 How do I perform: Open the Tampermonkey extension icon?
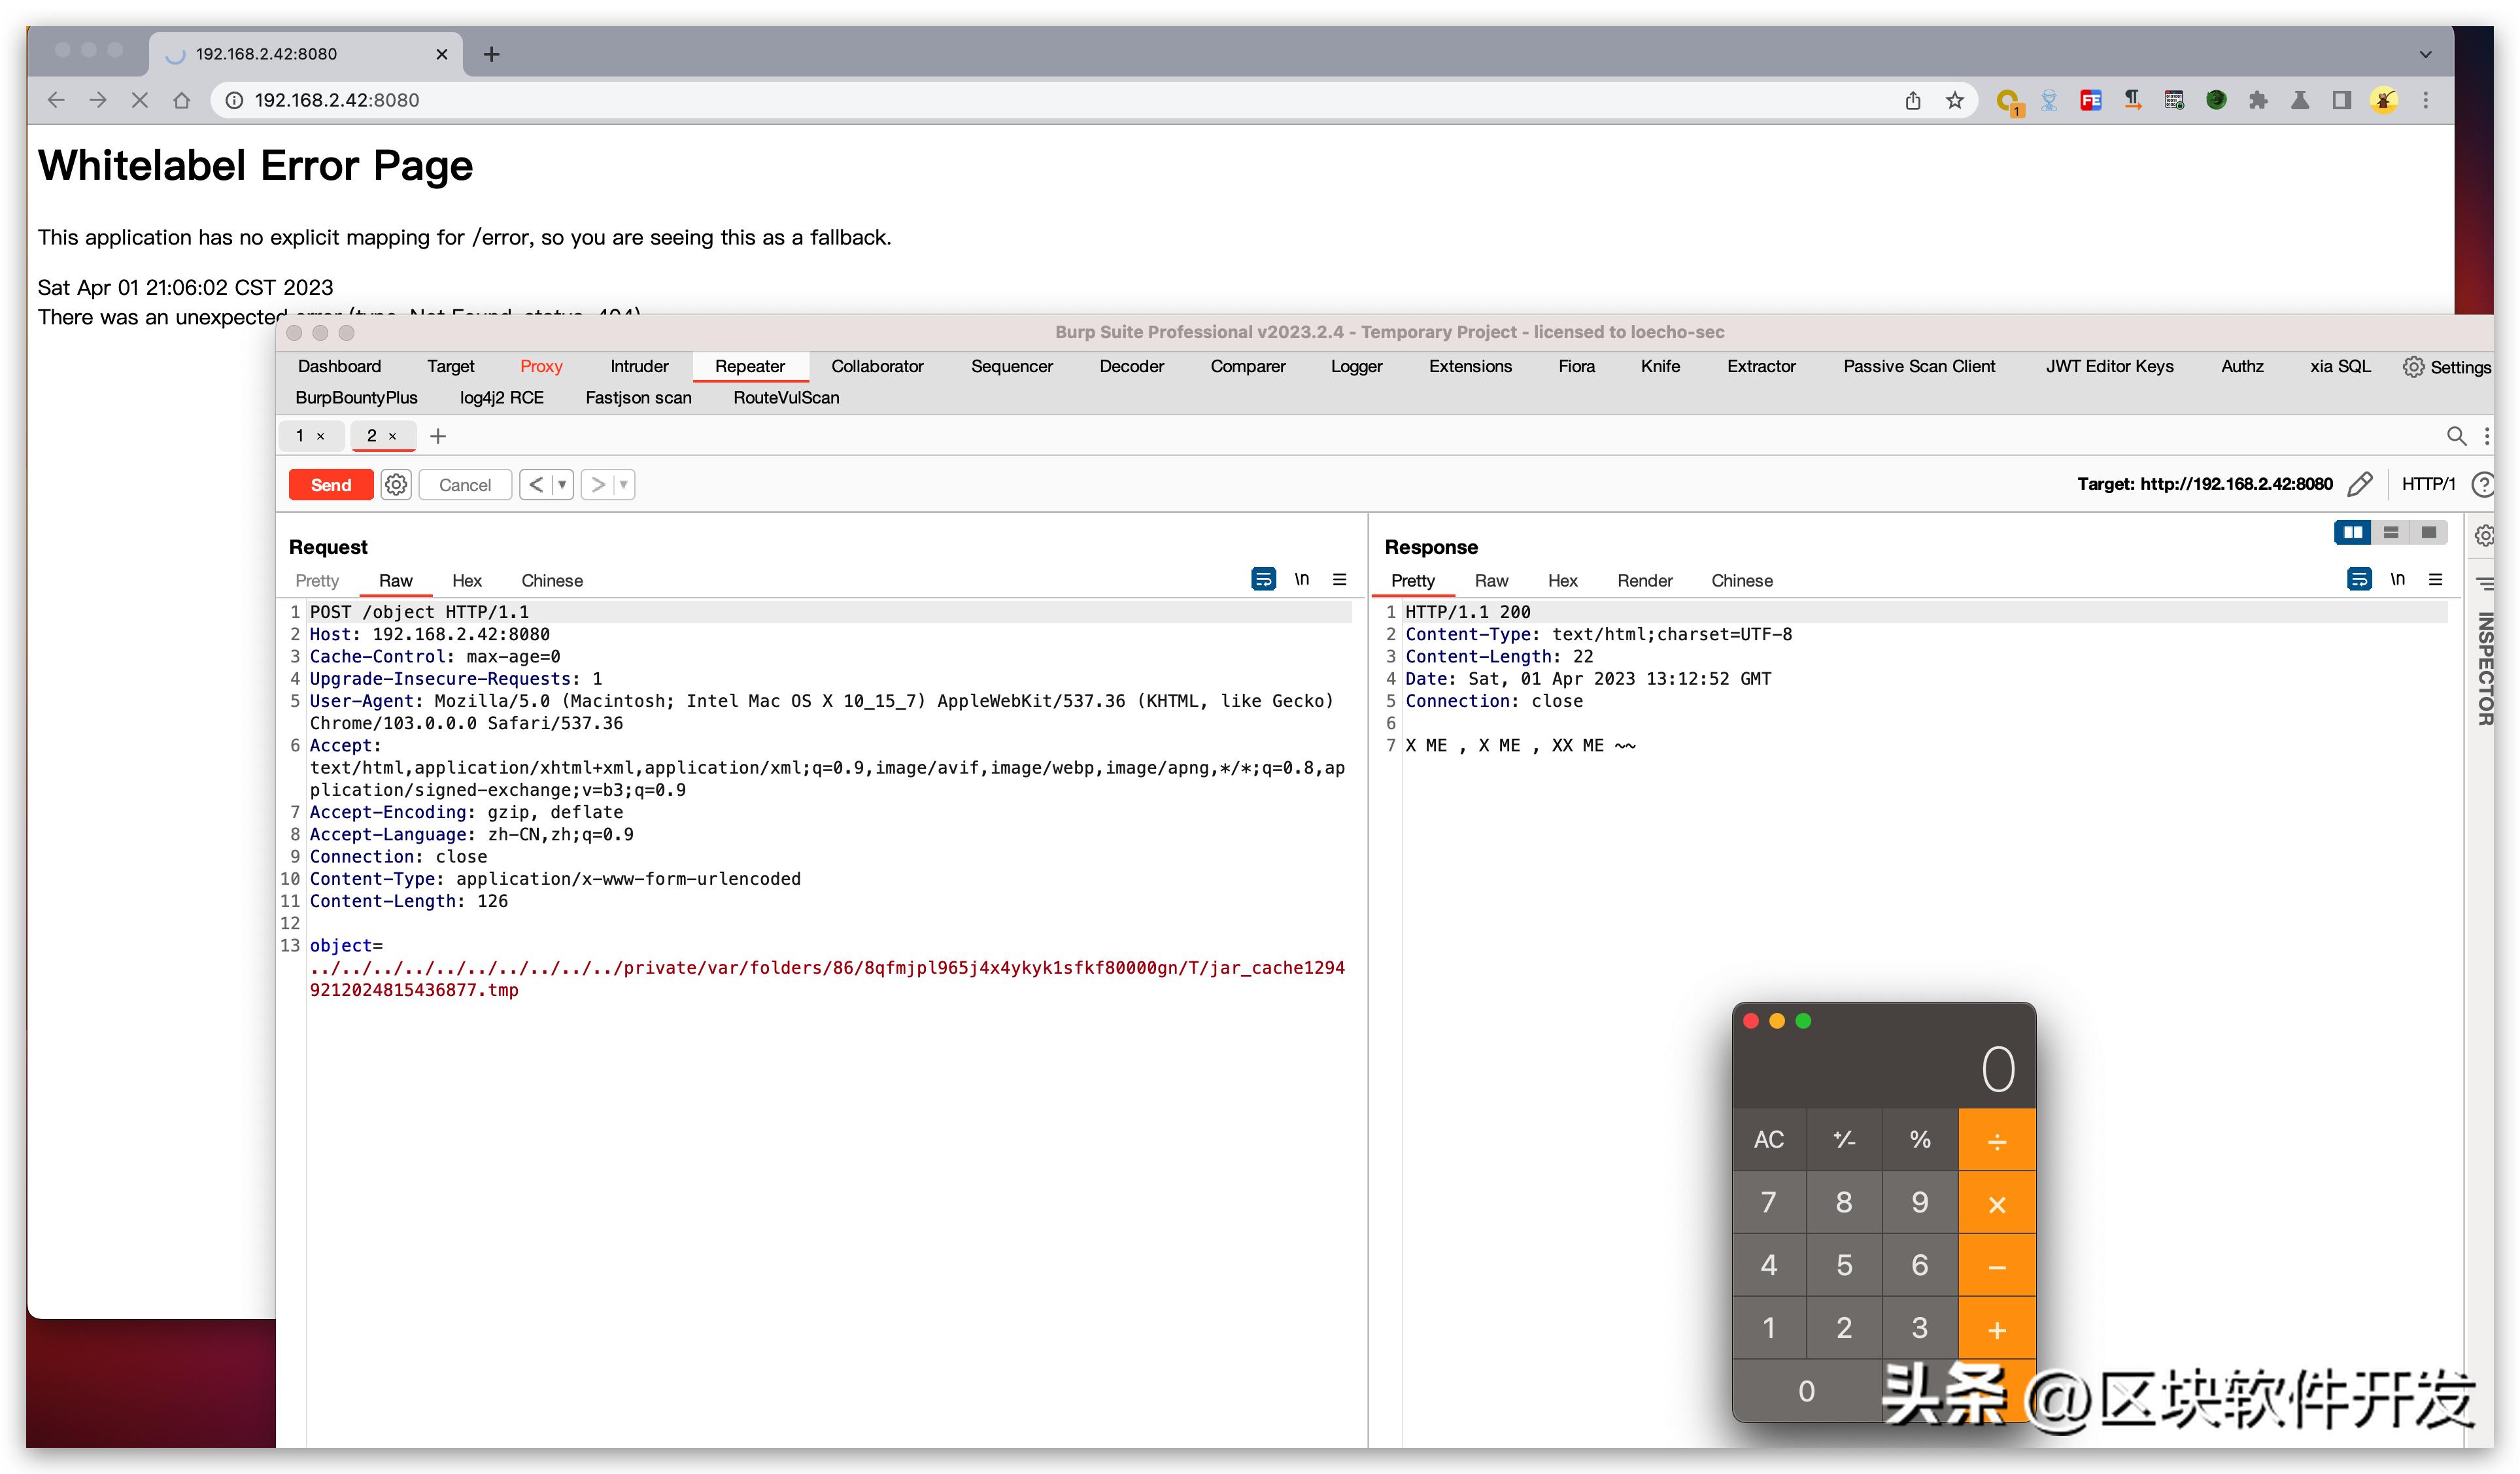tap(2384, 100)
